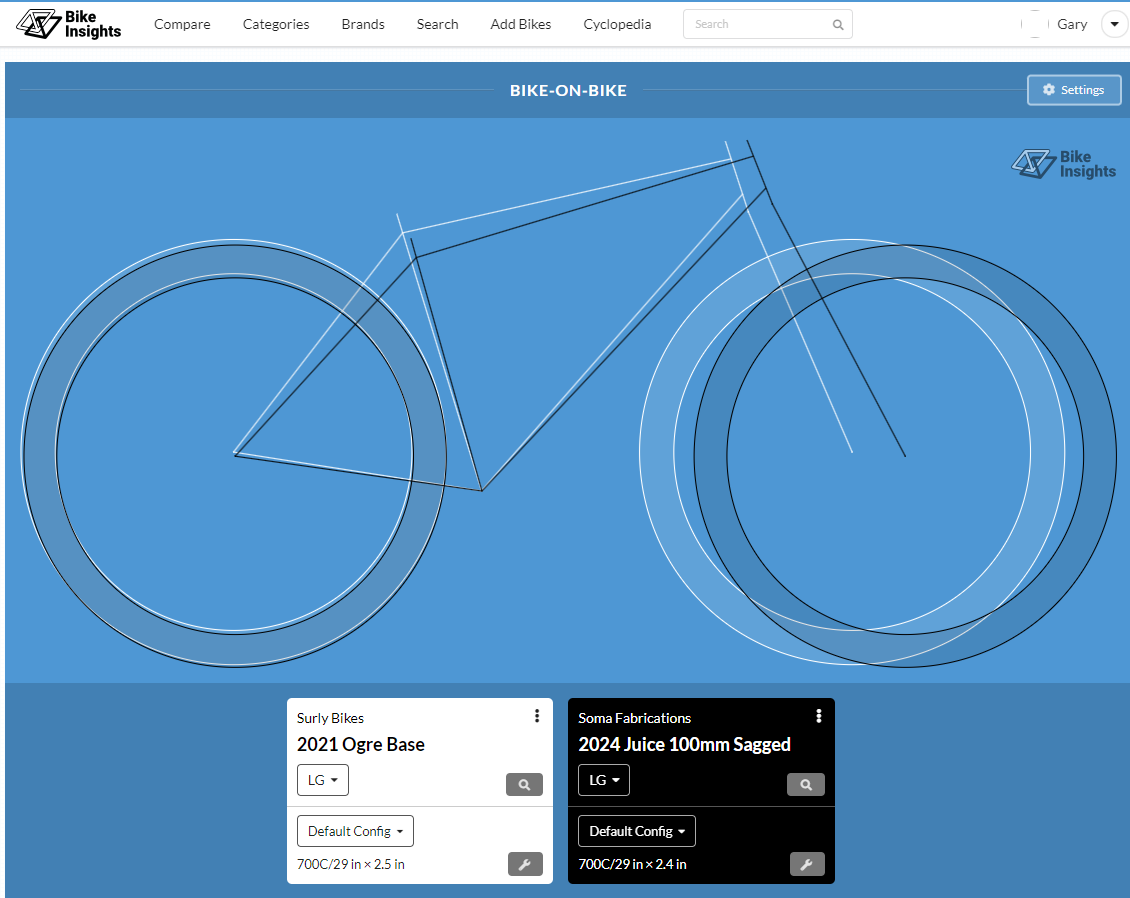Click wrench icon on Surly Ogre card
The height and width of the screenshot is (898, 1130).
[524, 864]
